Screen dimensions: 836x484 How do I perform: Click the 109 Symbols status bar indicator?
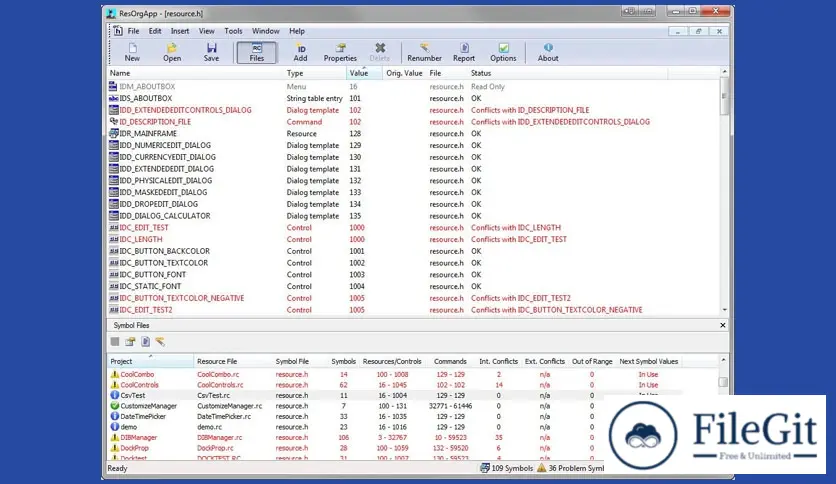507,468
